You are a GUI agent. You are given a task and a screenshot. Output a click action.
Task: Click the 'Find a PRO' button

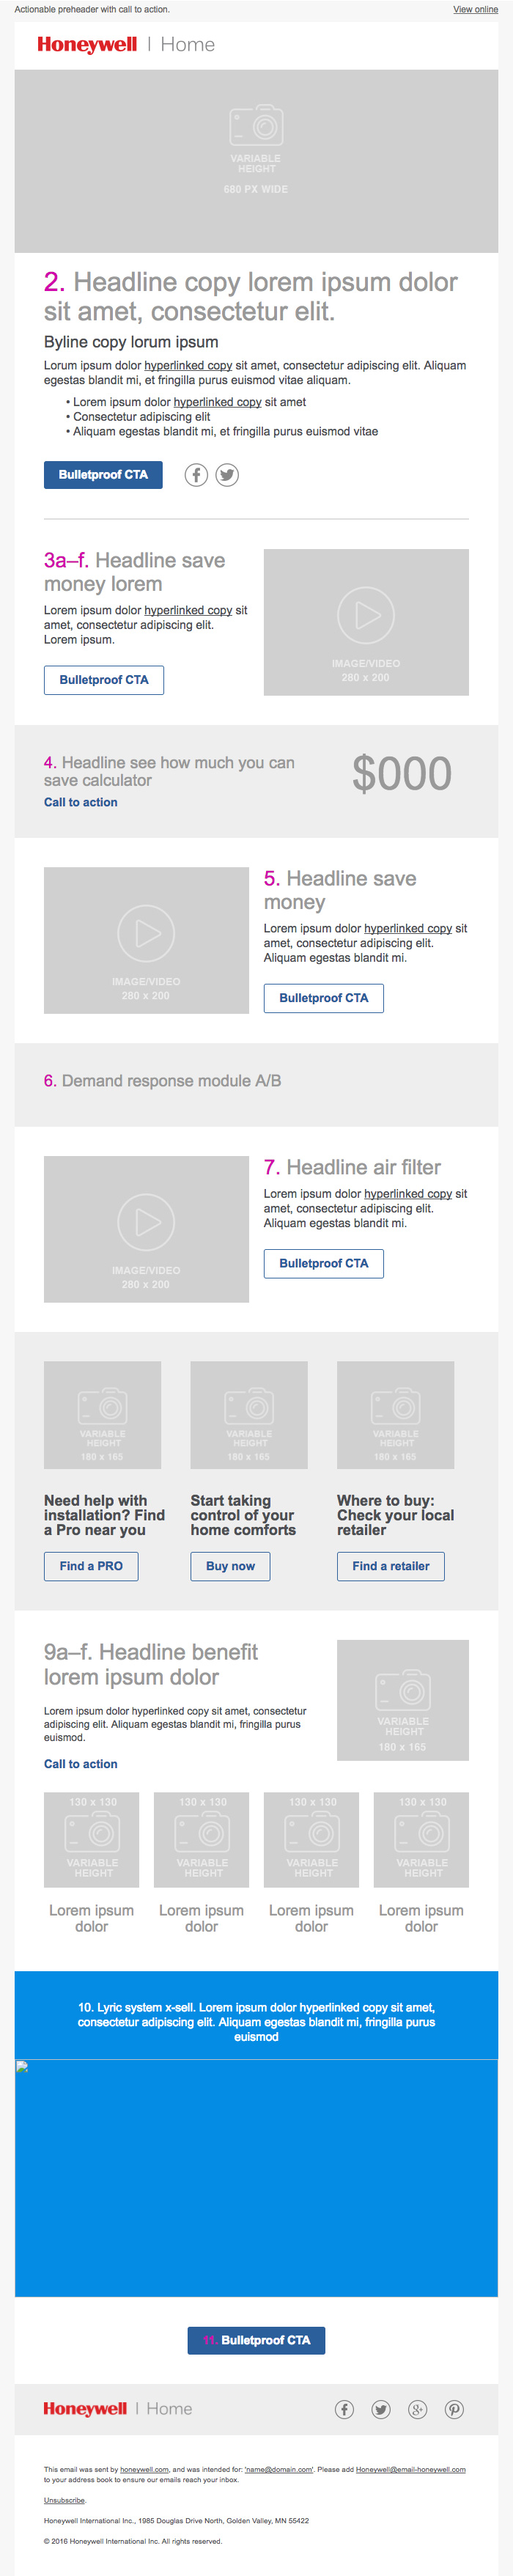tap(91, 1566)
